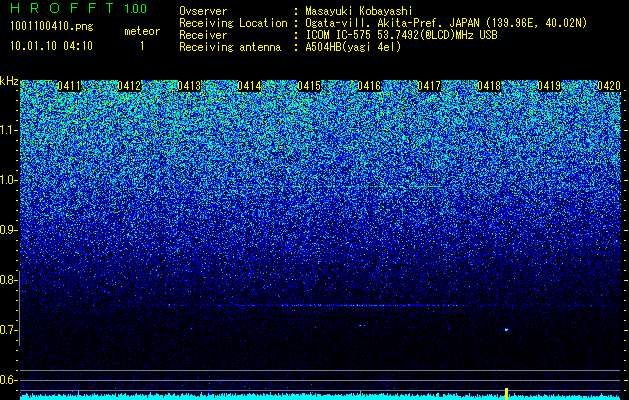Click the A504HB(yagi 4el) antenna text
Image resolution: width=629 pixels, height=400 pixels.
tap(353, 47)
